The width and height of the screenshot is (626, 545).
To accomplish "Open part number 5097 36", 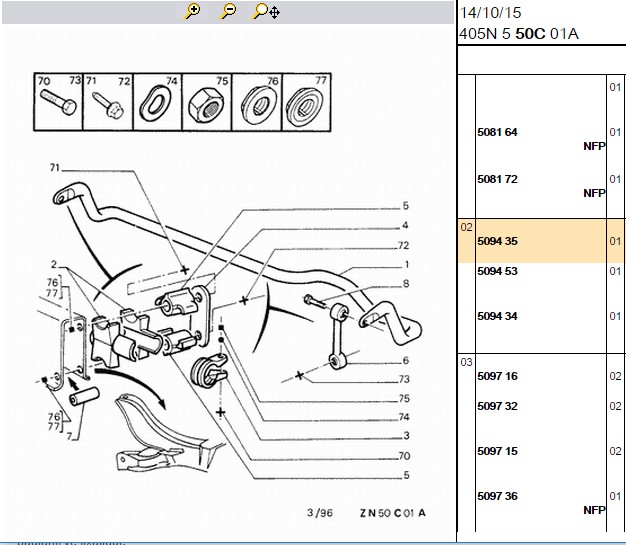I will (x=497, y=496).
